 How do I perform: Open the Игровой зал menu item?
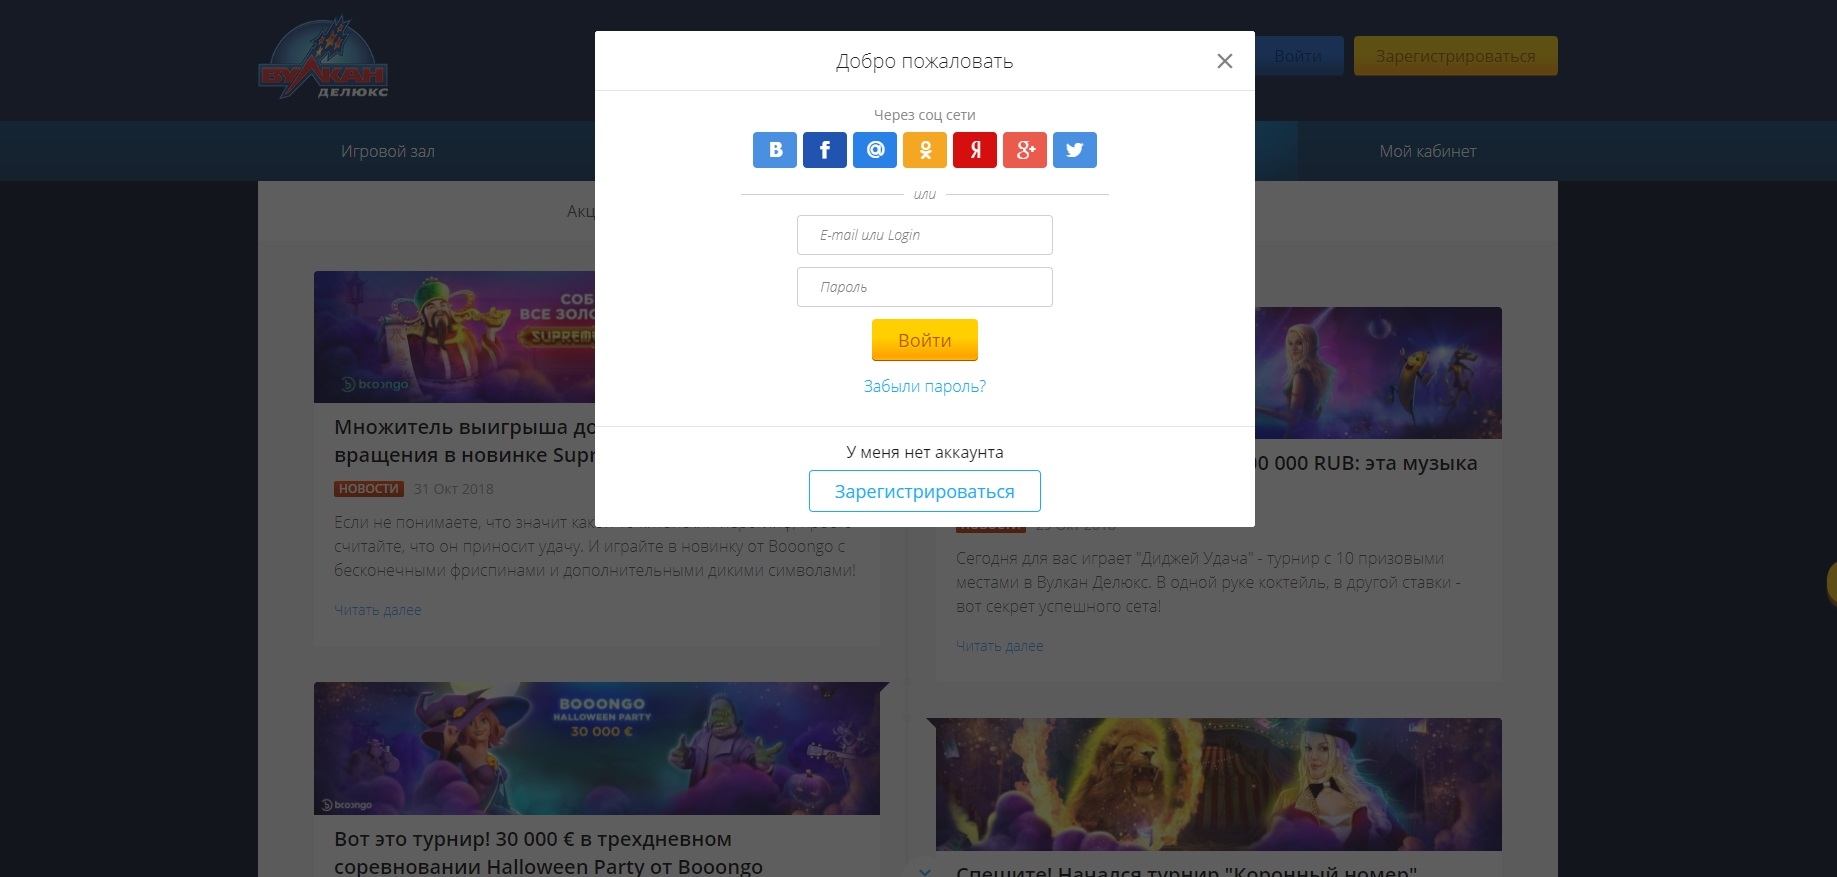click(388, 151)
